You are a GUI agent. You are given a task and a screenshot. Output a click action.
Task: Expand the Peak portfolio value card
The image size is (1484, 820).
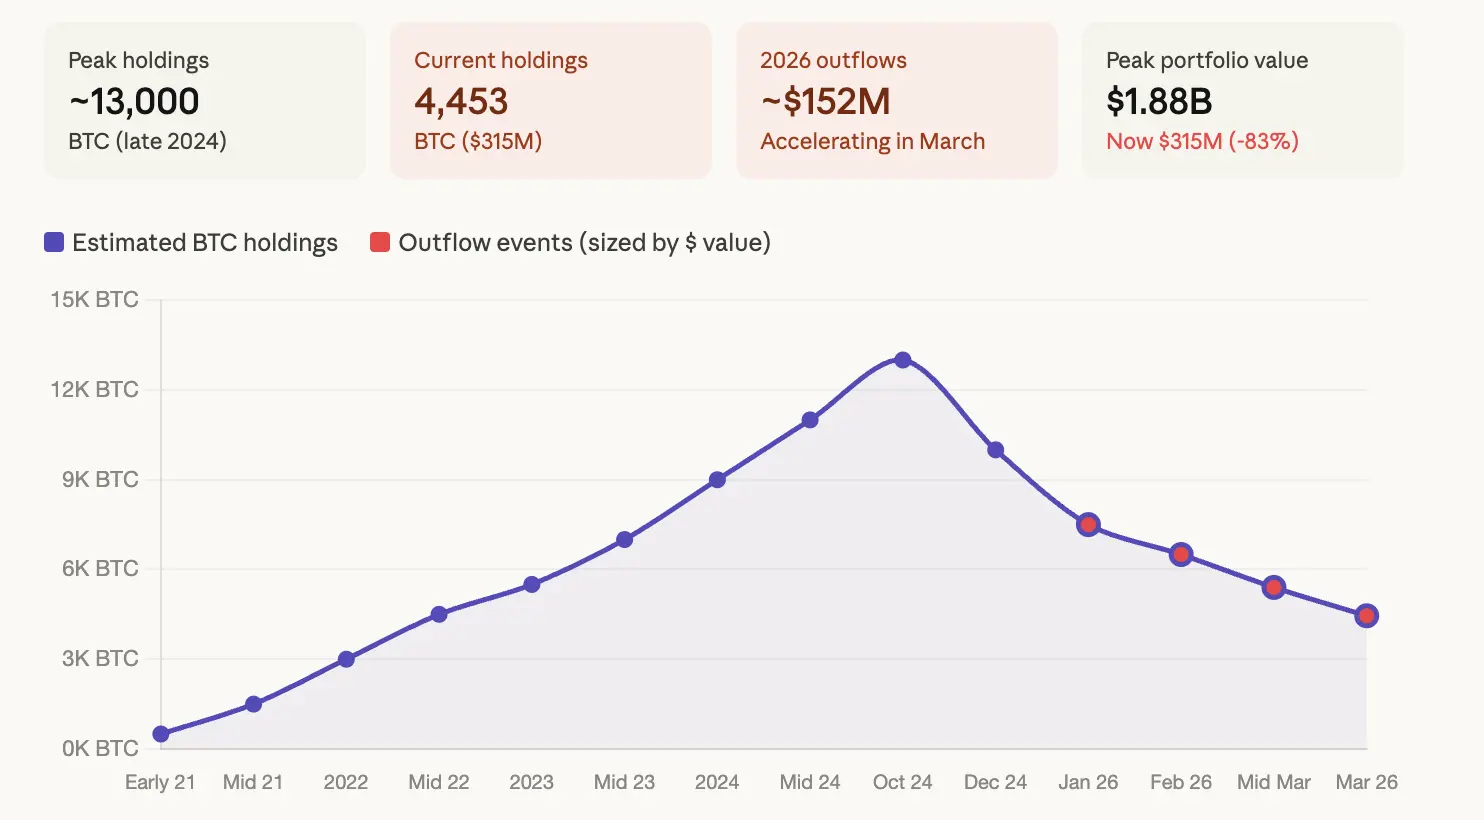1242,100
